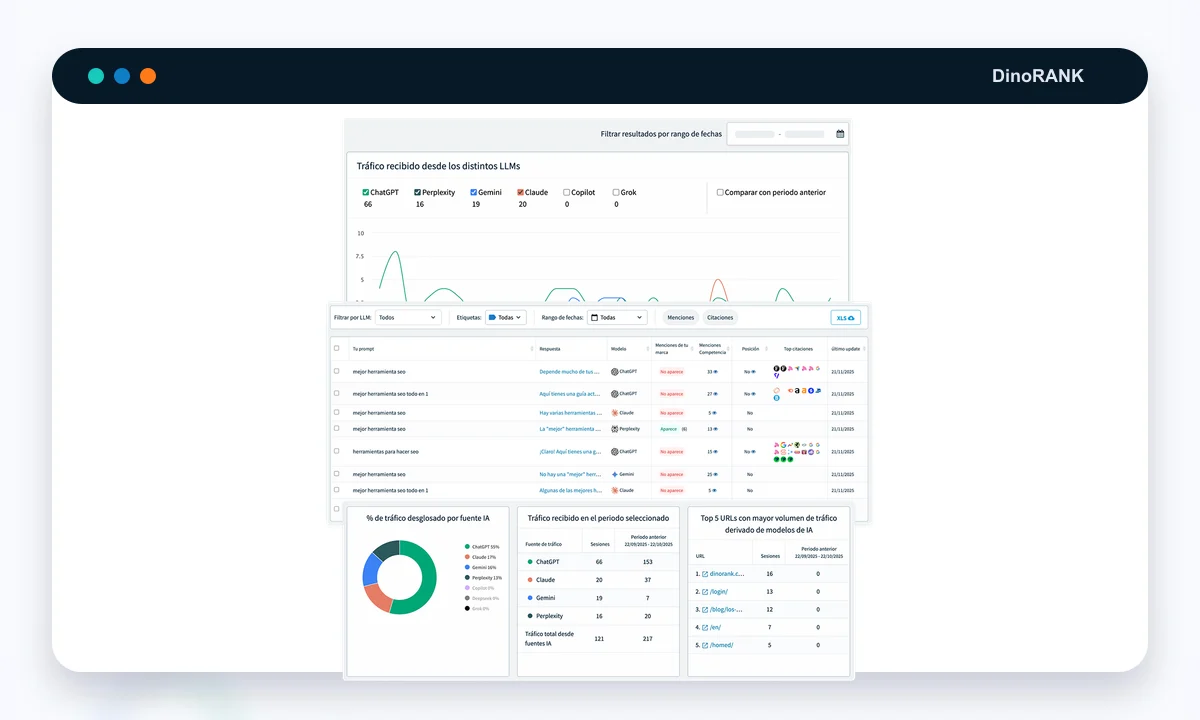Open response '¡Claro! Aquí tienes una g…'
The height and width of the screenshot is (720, 1200).
point(569,451)
